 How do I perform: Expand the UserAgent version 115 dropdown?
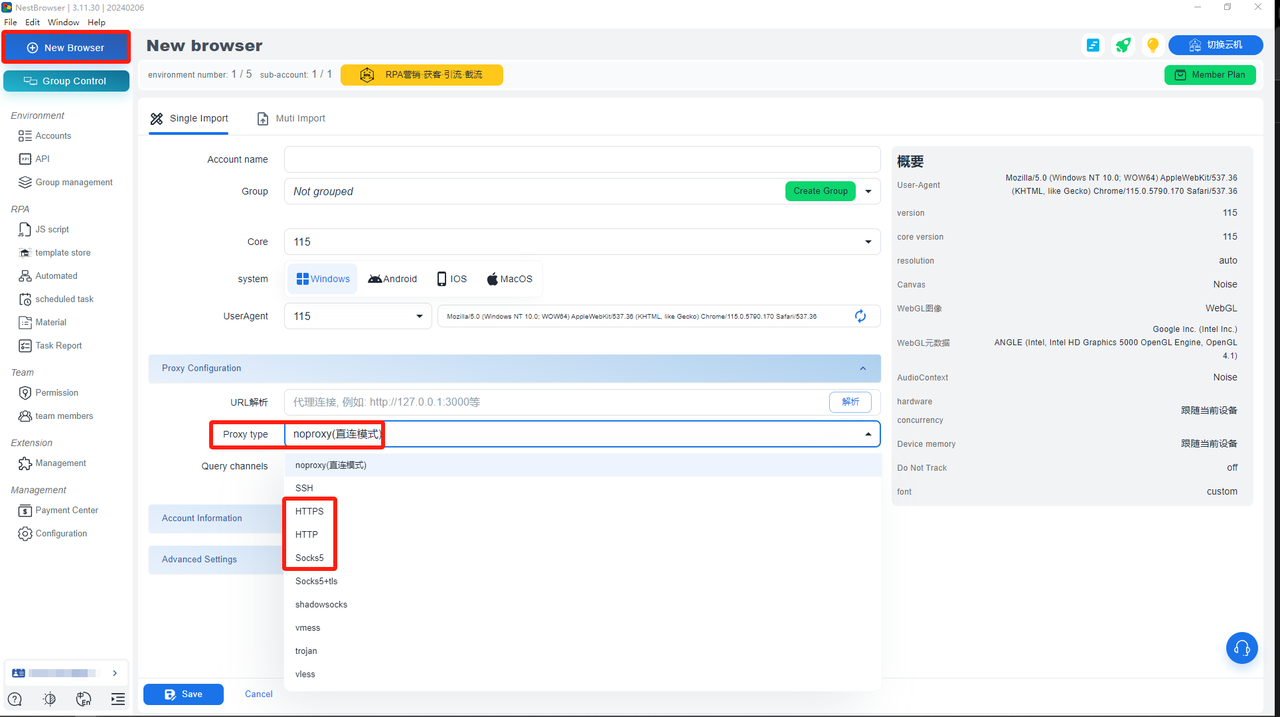(358, 316)
